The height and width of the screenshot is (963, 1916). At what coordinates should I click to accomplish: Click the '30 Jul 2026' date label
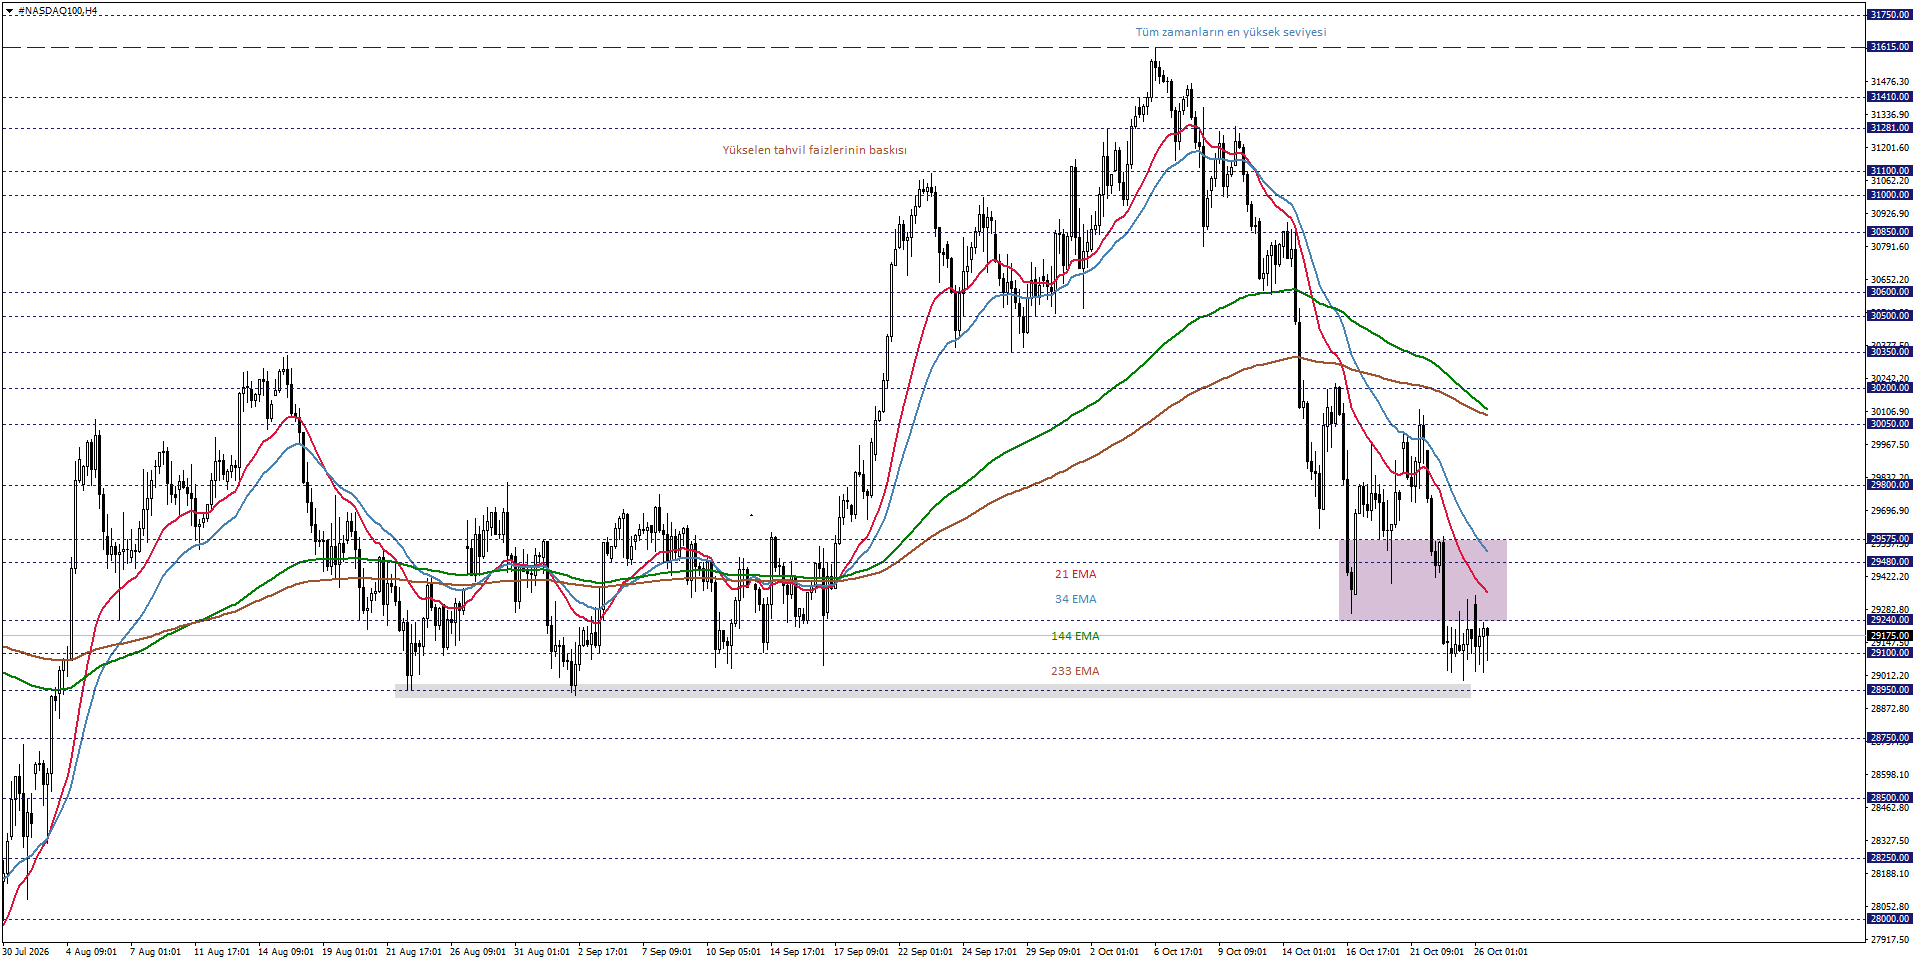[x=26, y=952]
